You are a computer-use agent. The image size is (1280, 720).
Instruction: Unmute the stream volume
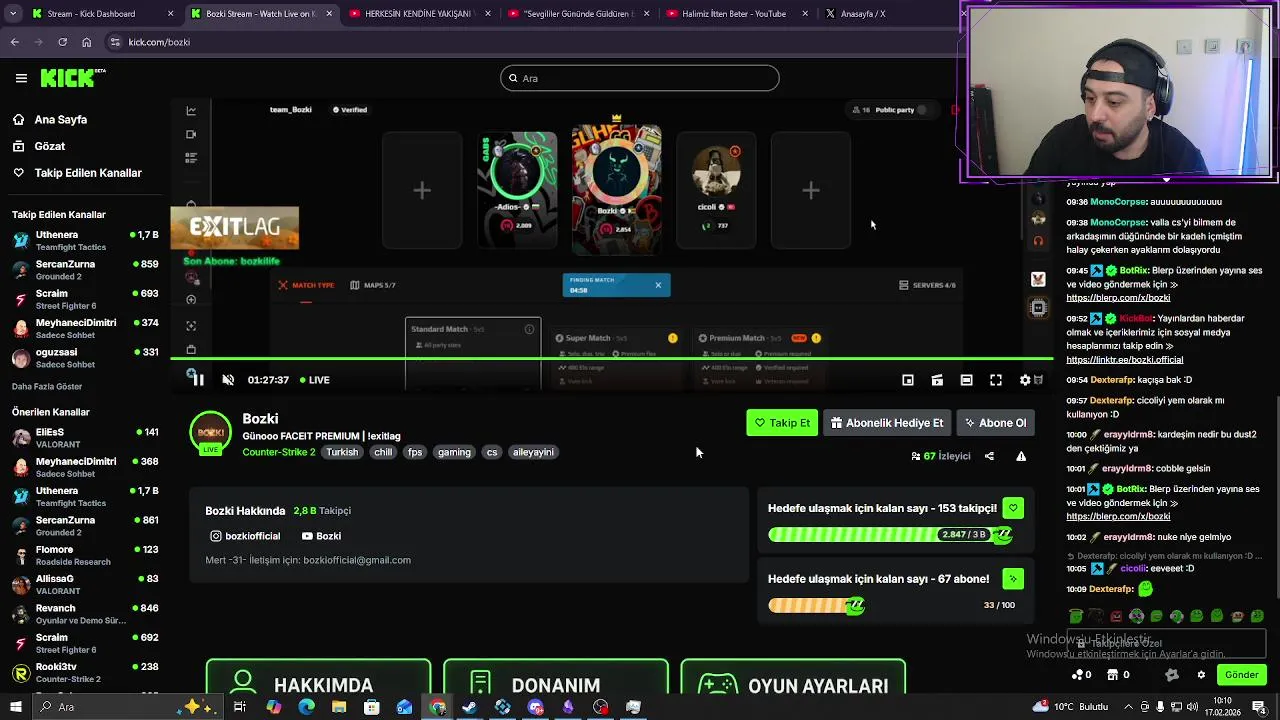(x=228, y=380)
